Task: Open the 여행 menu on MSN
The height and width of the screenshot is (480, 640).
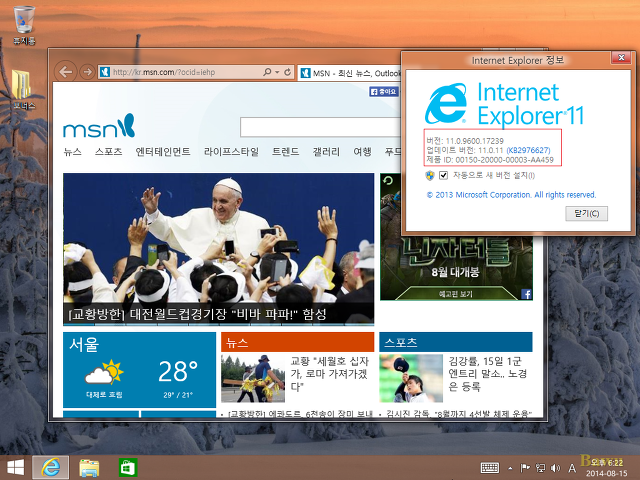Action: click(x=362, y=152)
